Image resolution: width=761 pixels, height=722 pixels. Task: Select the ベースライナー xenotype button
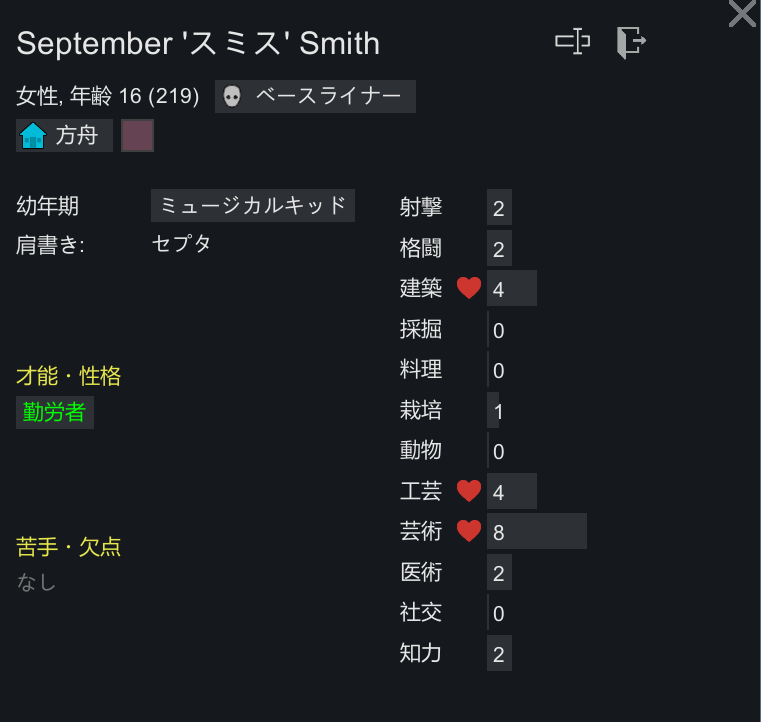pyautogui.click(x=315, y=97)
